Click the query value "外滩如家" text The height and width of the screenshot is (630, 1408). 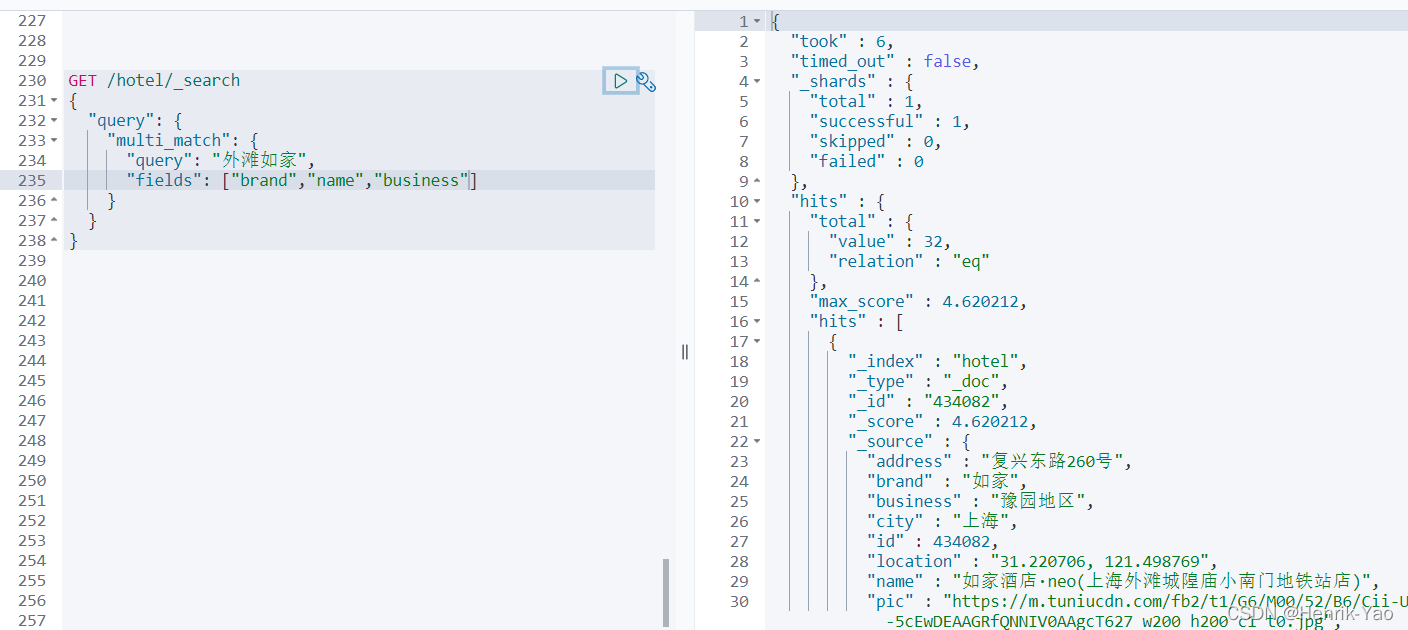(258, 161)
